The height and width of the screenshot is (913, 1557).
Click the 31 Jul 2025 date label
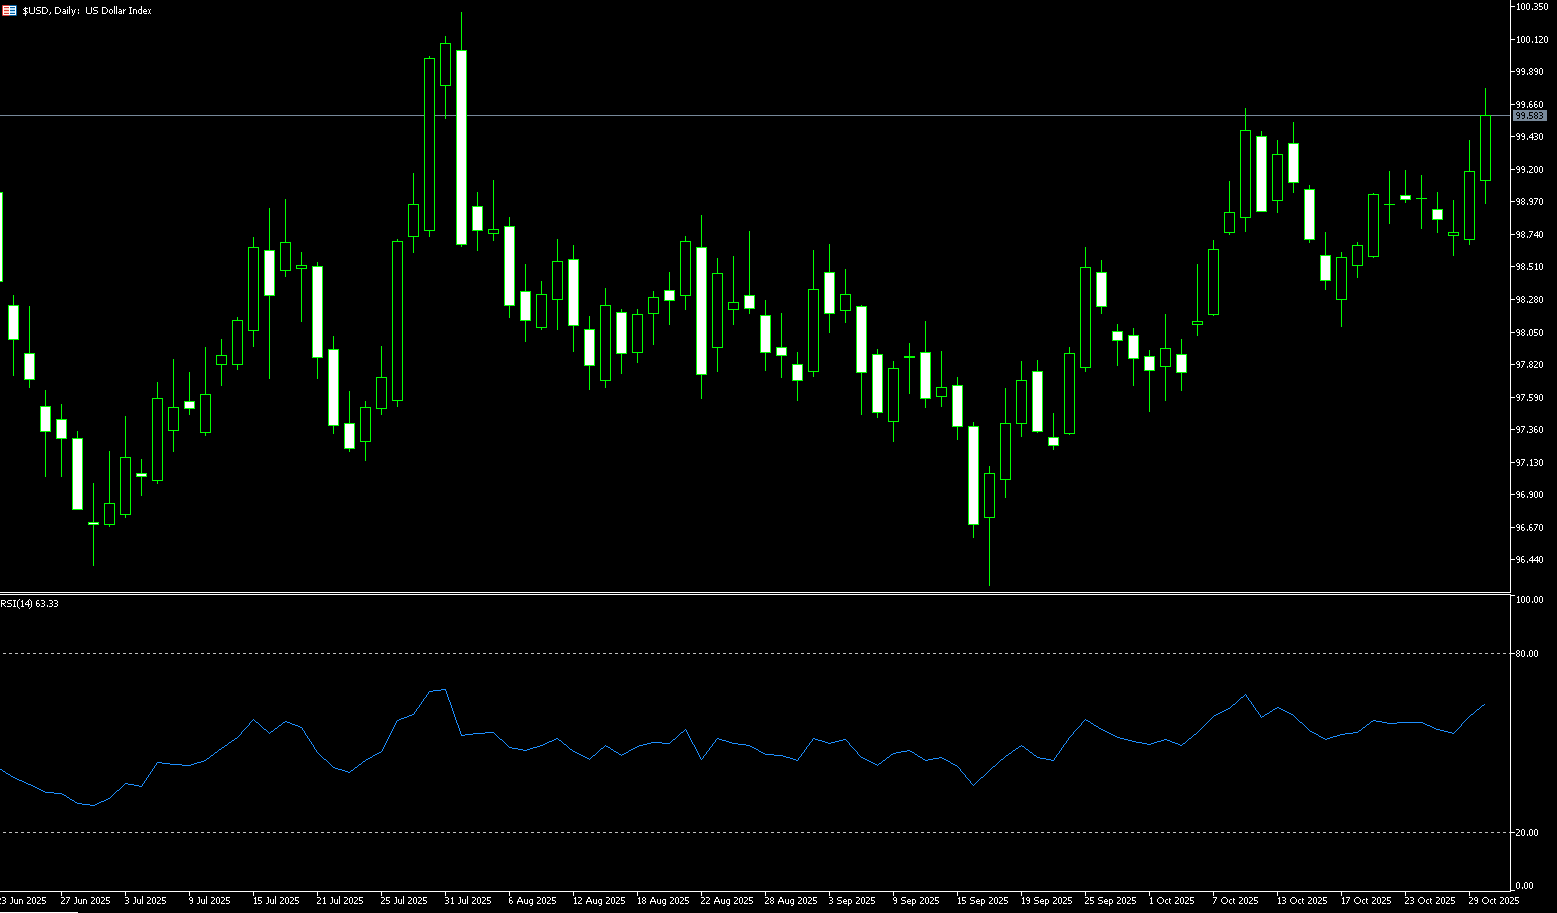pos(467,901)
